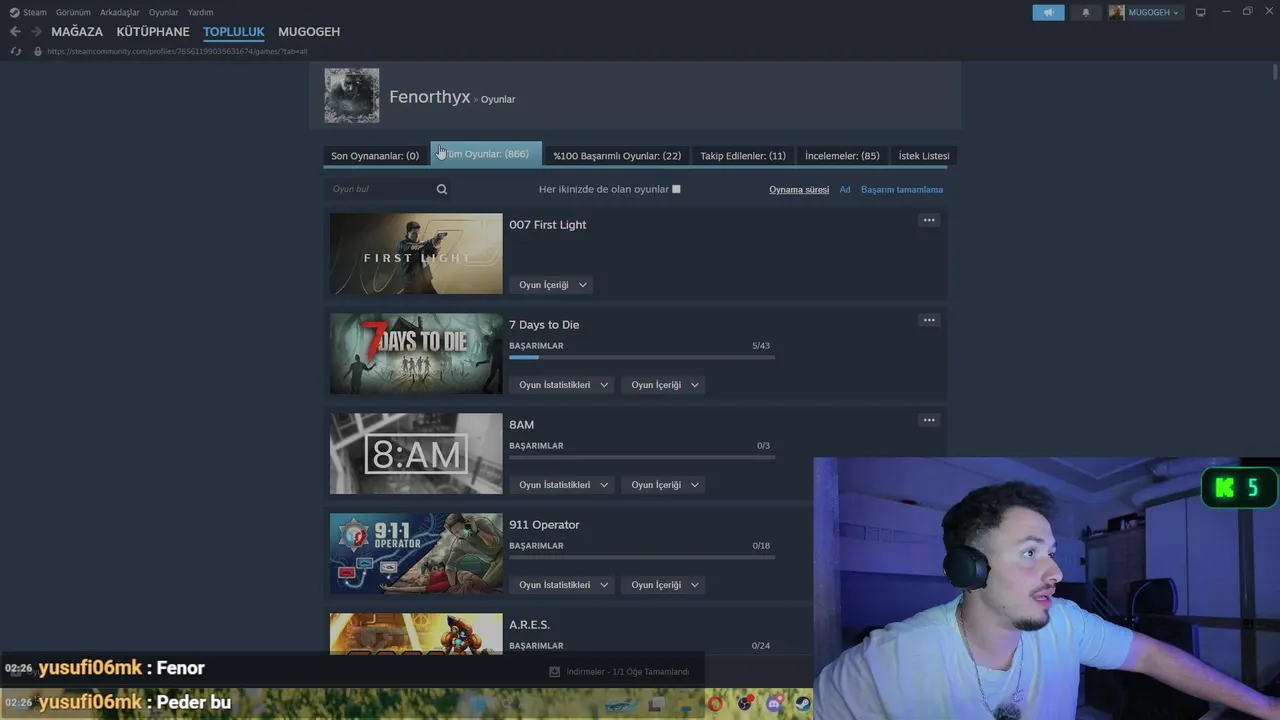Go to the KÜTÜPHANE section

click(x=153, y=31)
